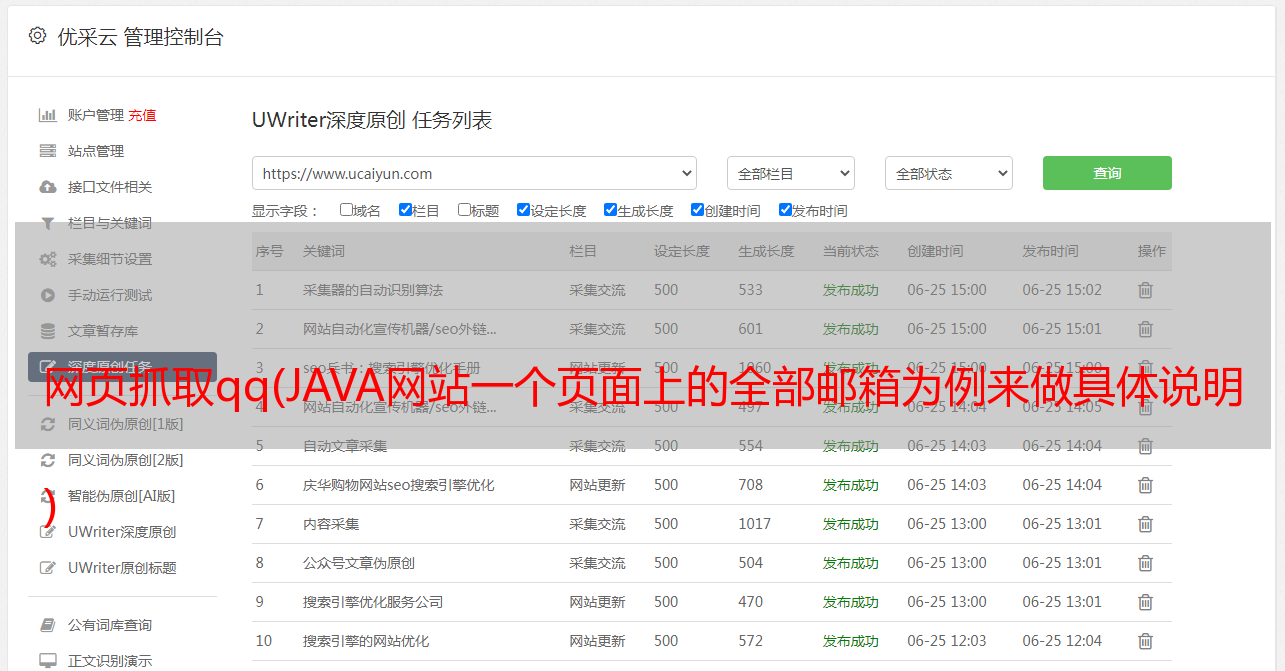The width and height of the screenshot is (1285, 671).
Task: Click the green 查询 button
Action: [1106, 173]
